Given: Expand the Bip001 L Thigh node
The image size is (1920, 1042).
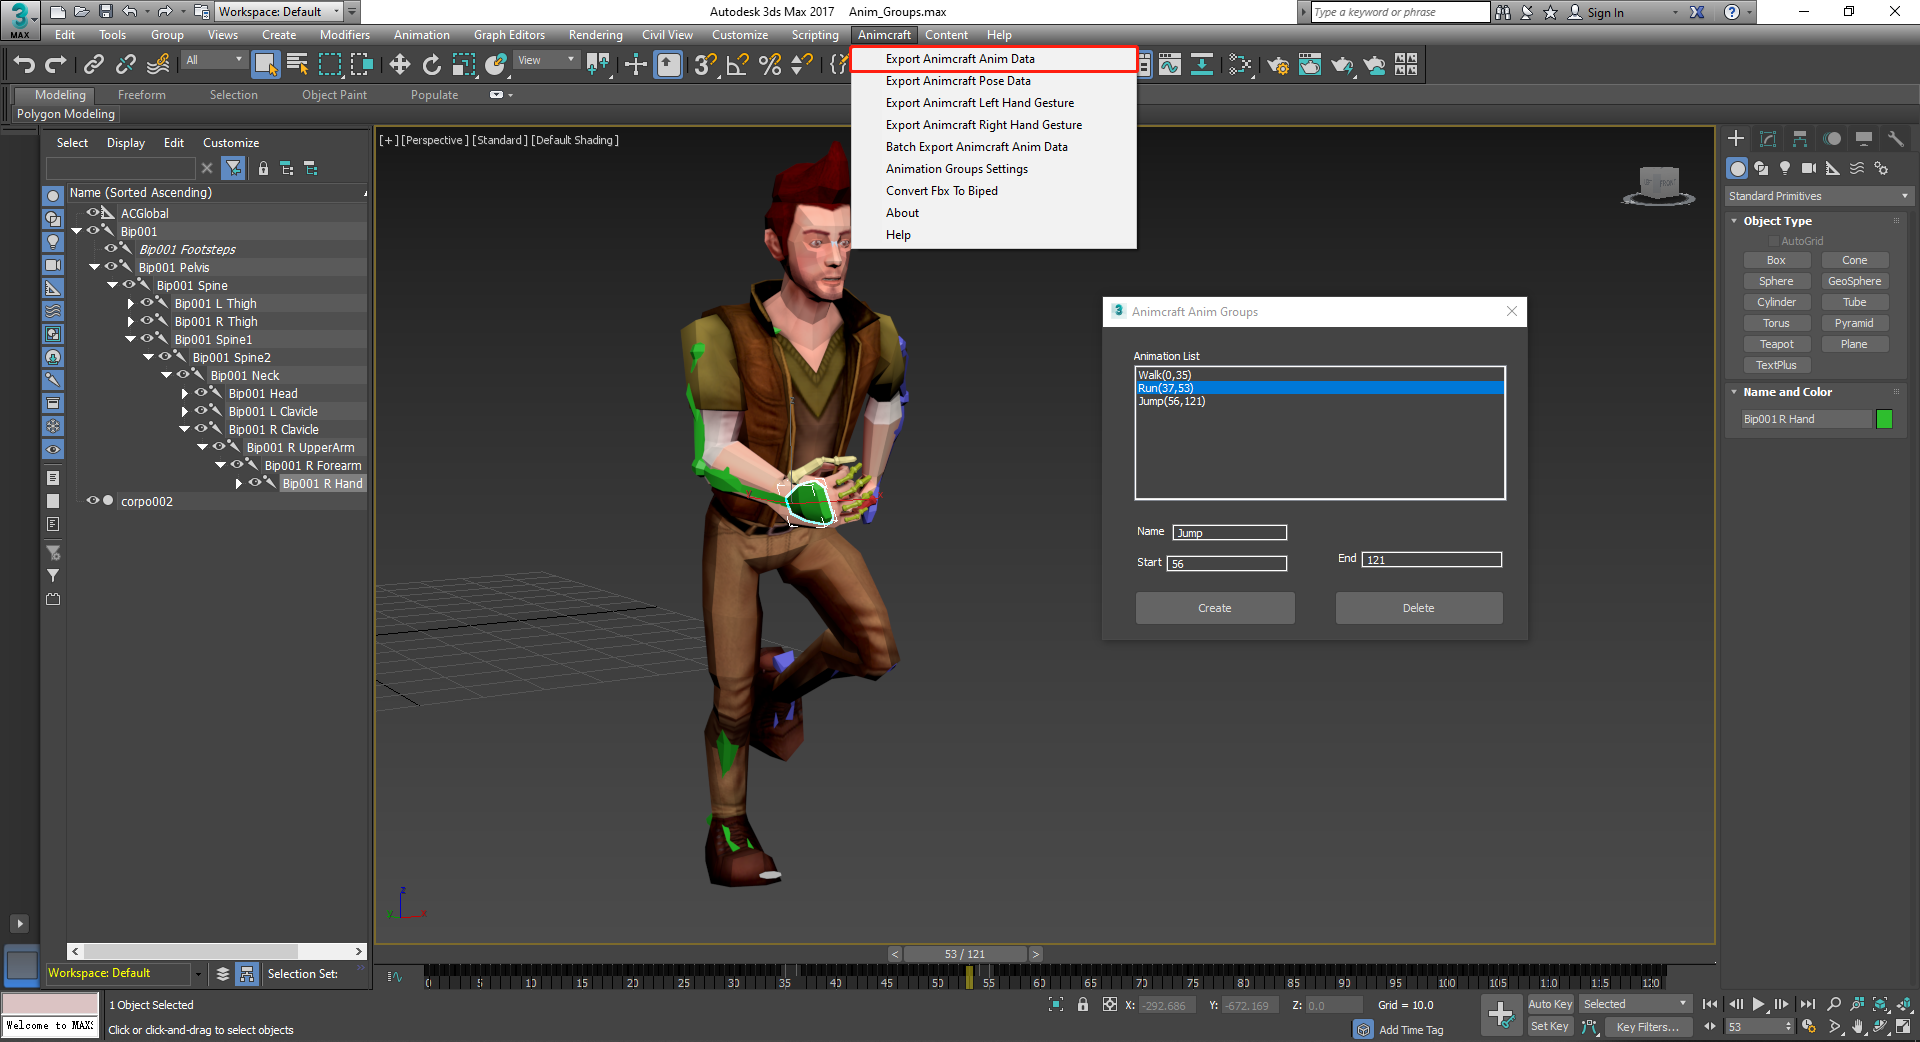Looking at the screenshot, I should [130, 304].
